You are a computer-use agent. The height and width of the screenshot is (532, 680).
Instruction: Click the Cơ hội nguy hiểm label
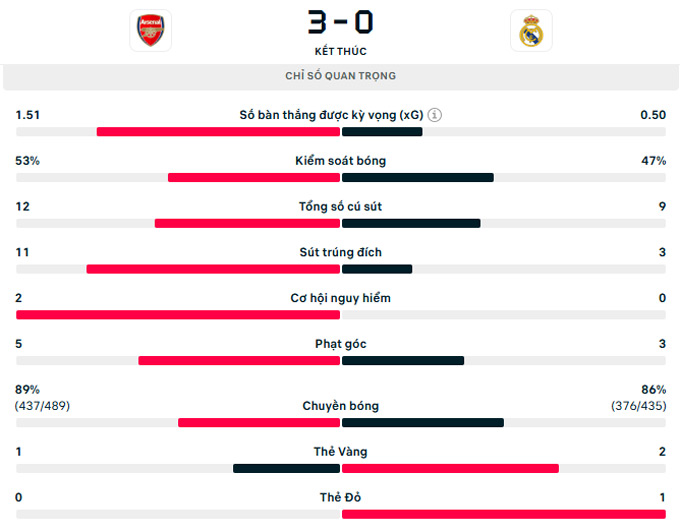340,298
